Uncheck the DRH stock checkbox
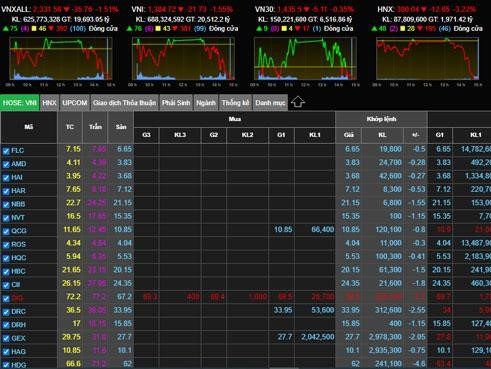Screen dimensions: 491x369 [6, 325]
